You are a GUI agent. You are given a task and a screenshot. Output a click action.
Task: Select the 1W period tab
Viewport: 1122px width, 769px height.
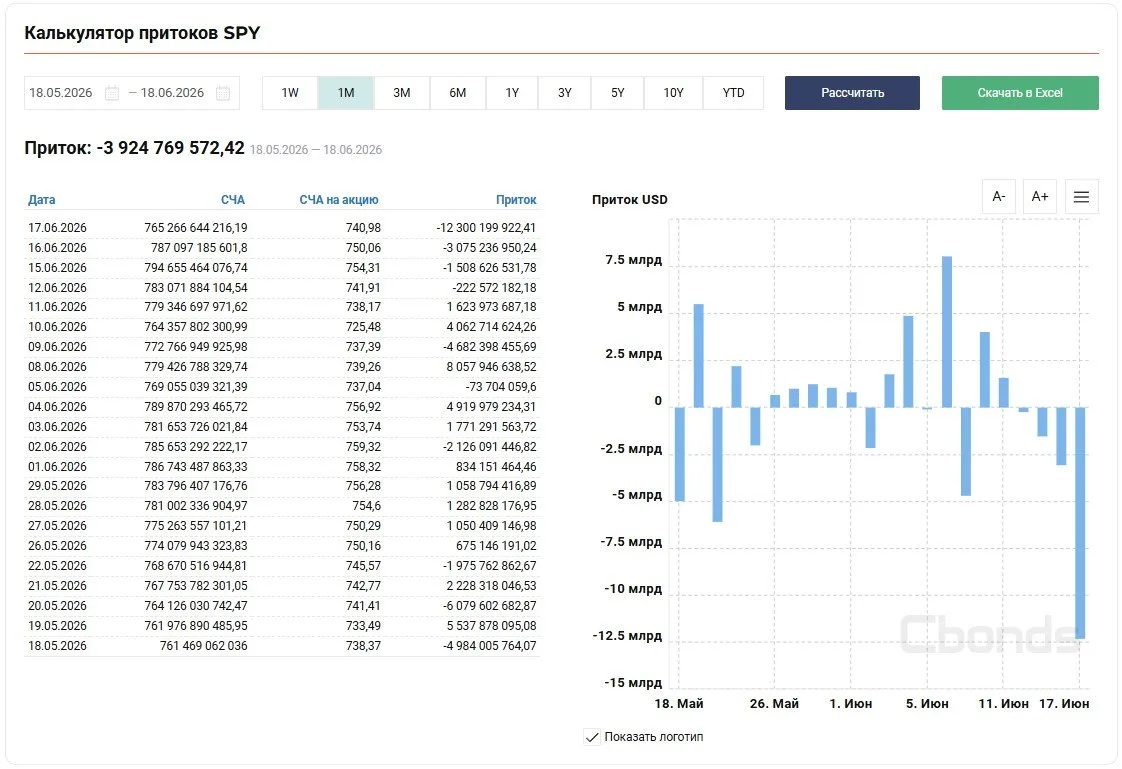click(x=290, y=93)
